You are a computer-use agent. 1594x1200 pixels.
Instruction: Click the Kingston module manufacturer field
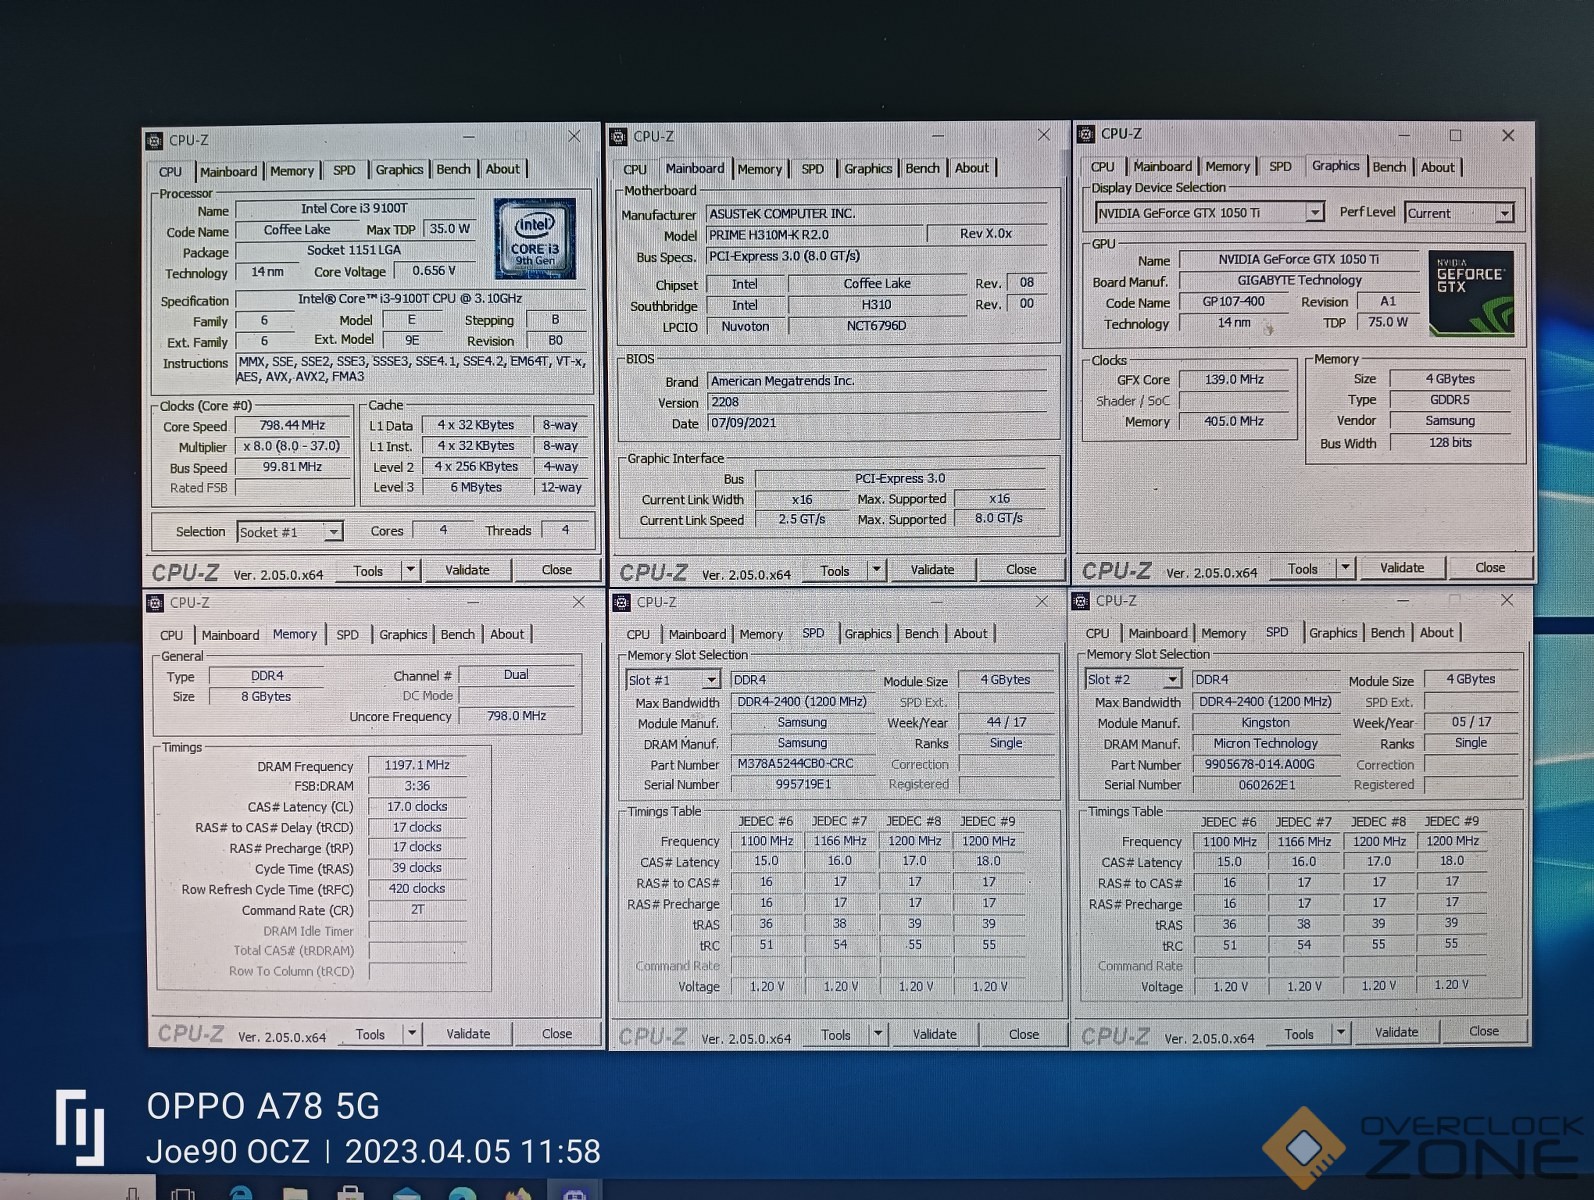[x=1266, y=722]
